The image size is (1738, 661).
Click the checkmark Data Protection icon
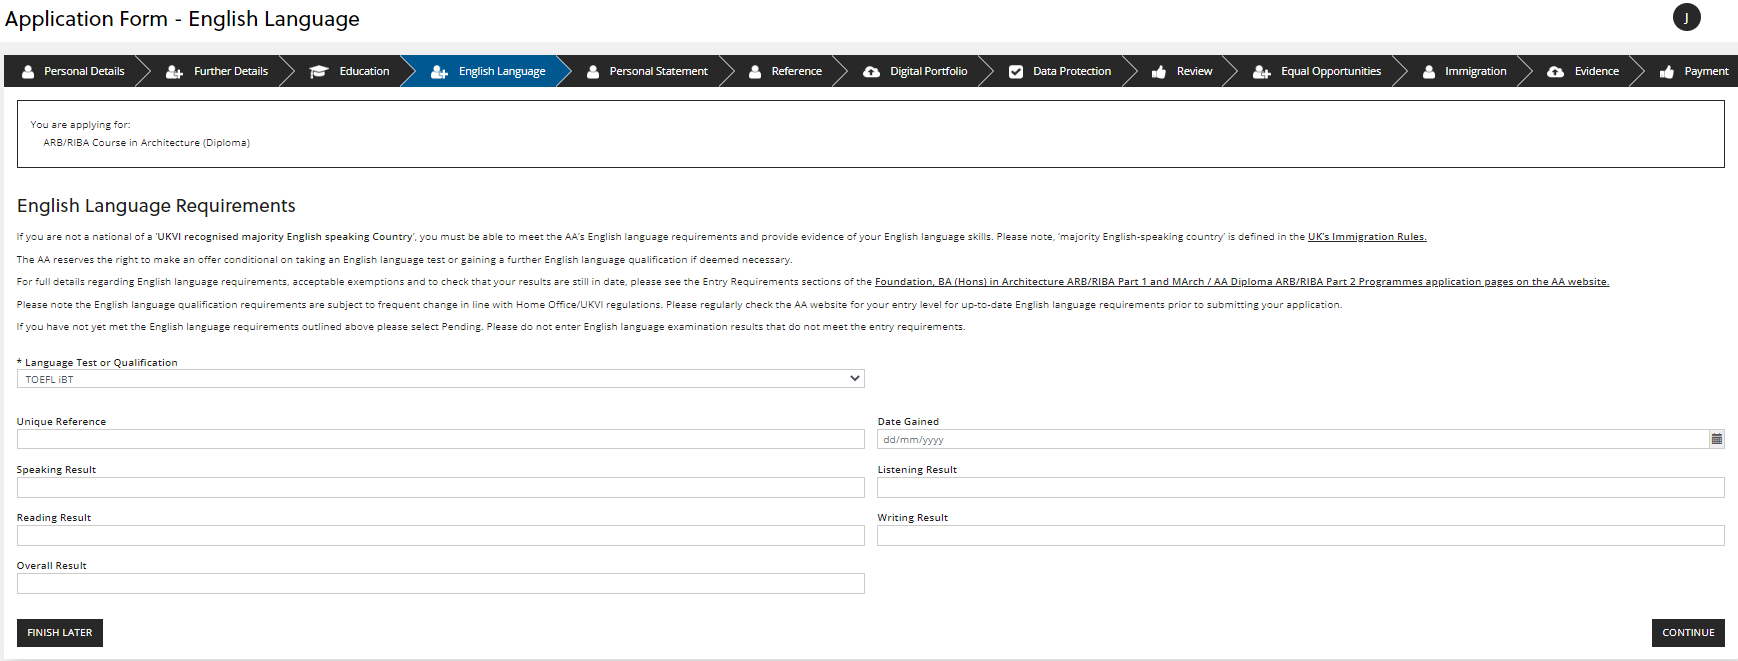click(1016, 72)
